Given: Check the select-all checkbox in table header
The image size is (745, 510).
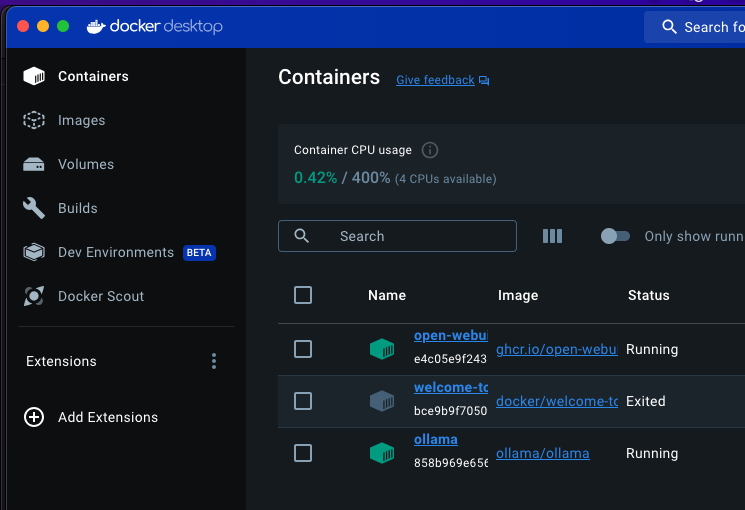Looking at the screenshot, I should pyautogui.click(x=303, y=295).
